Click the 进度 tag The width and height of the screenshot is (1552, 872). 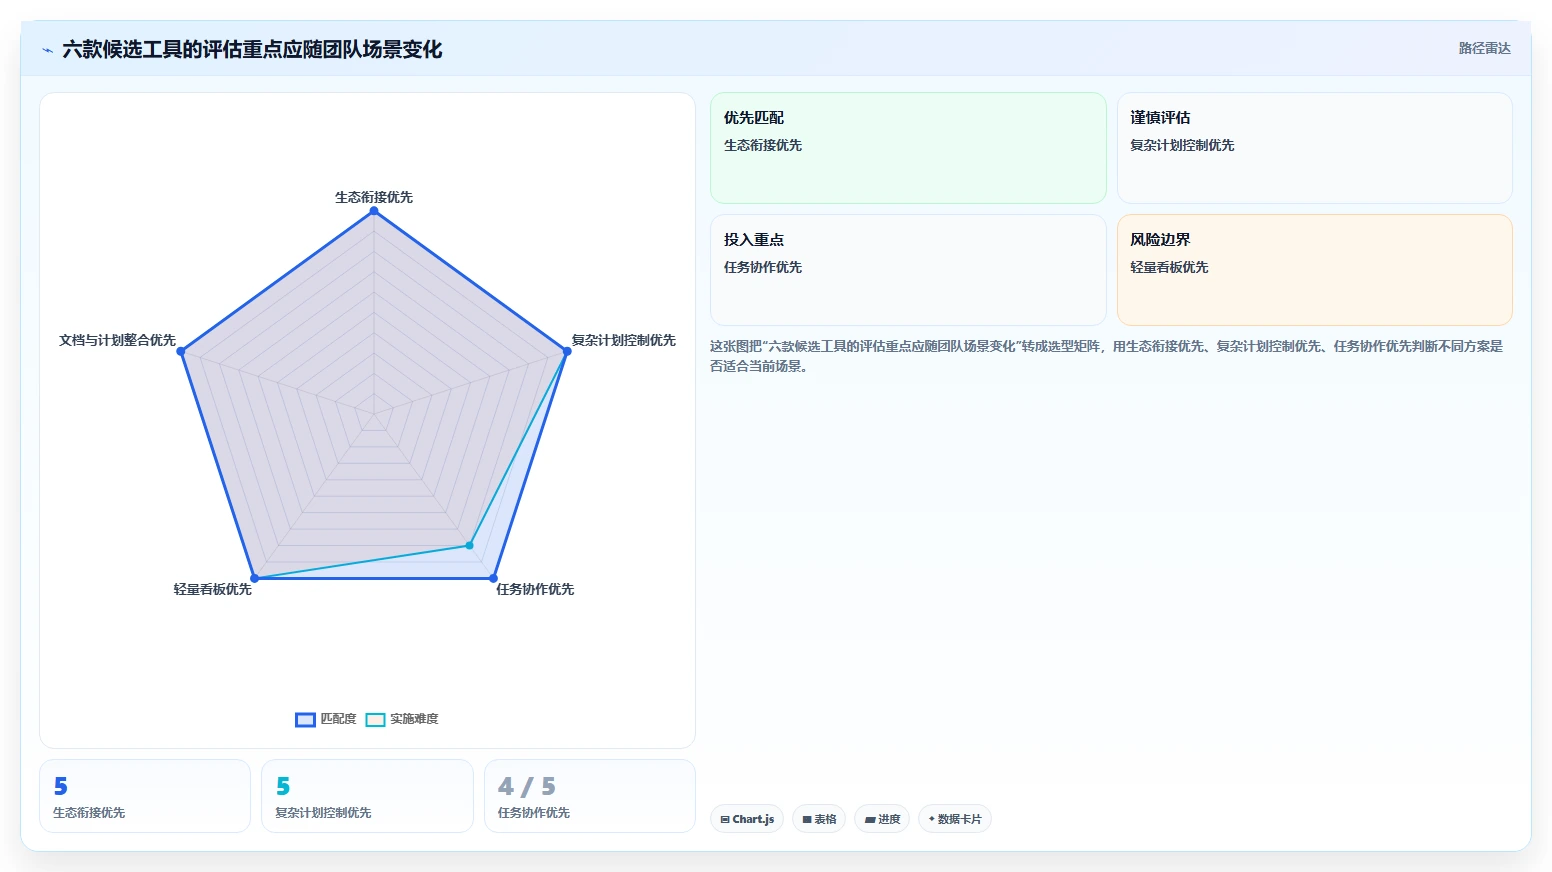(882, 819)
